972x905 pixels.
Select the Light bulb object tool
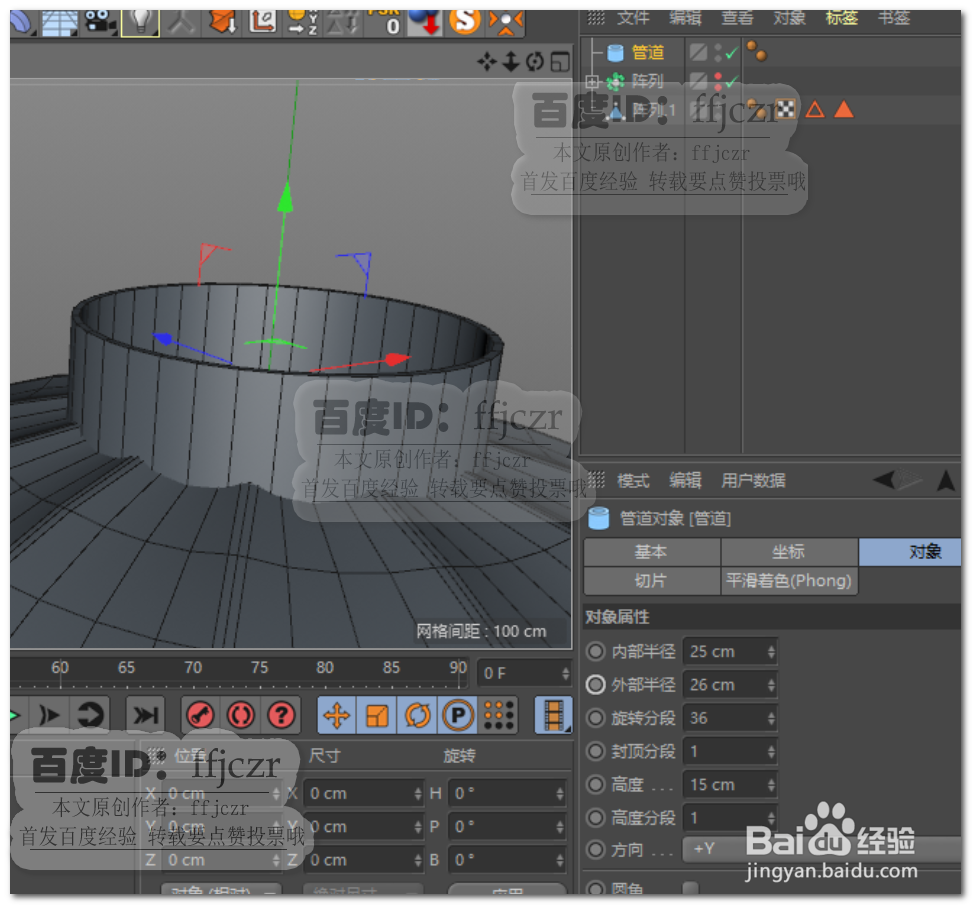140,22
